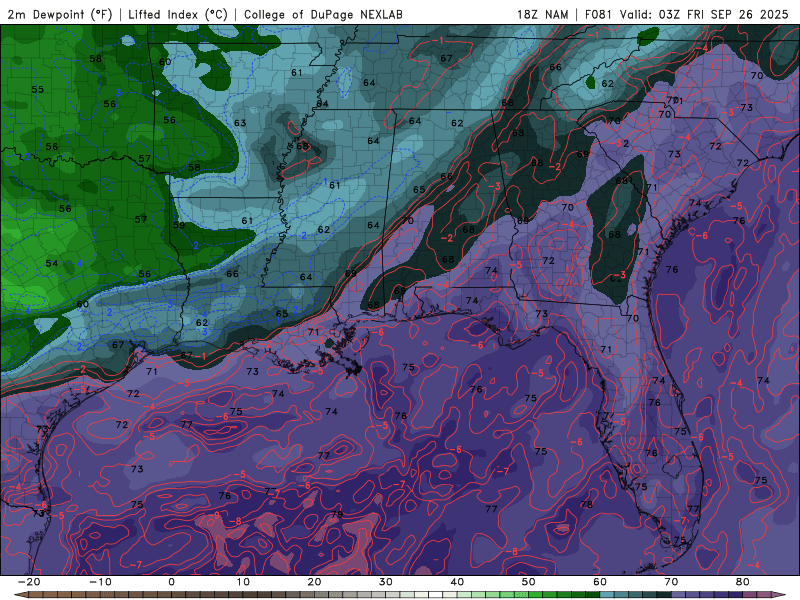Click the "80" label on the color scale
This screenshot has width=800, height=600.
click(743, 582)
